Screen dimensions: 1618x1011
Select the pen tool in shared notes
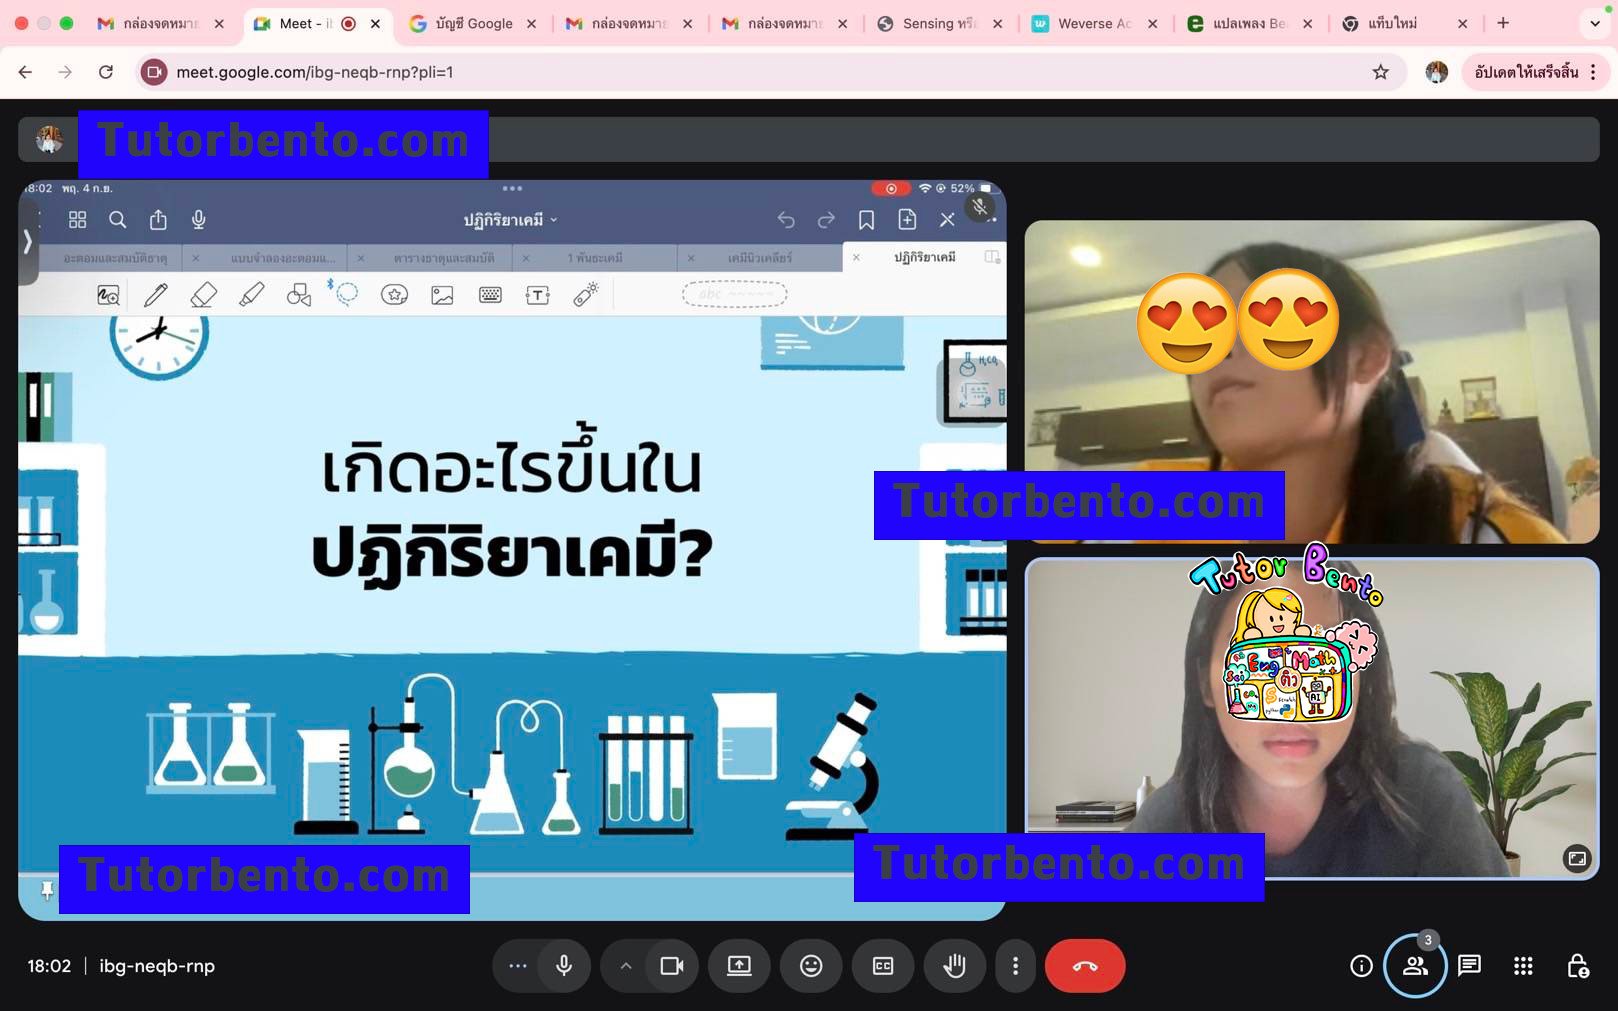tap(155, 295)
